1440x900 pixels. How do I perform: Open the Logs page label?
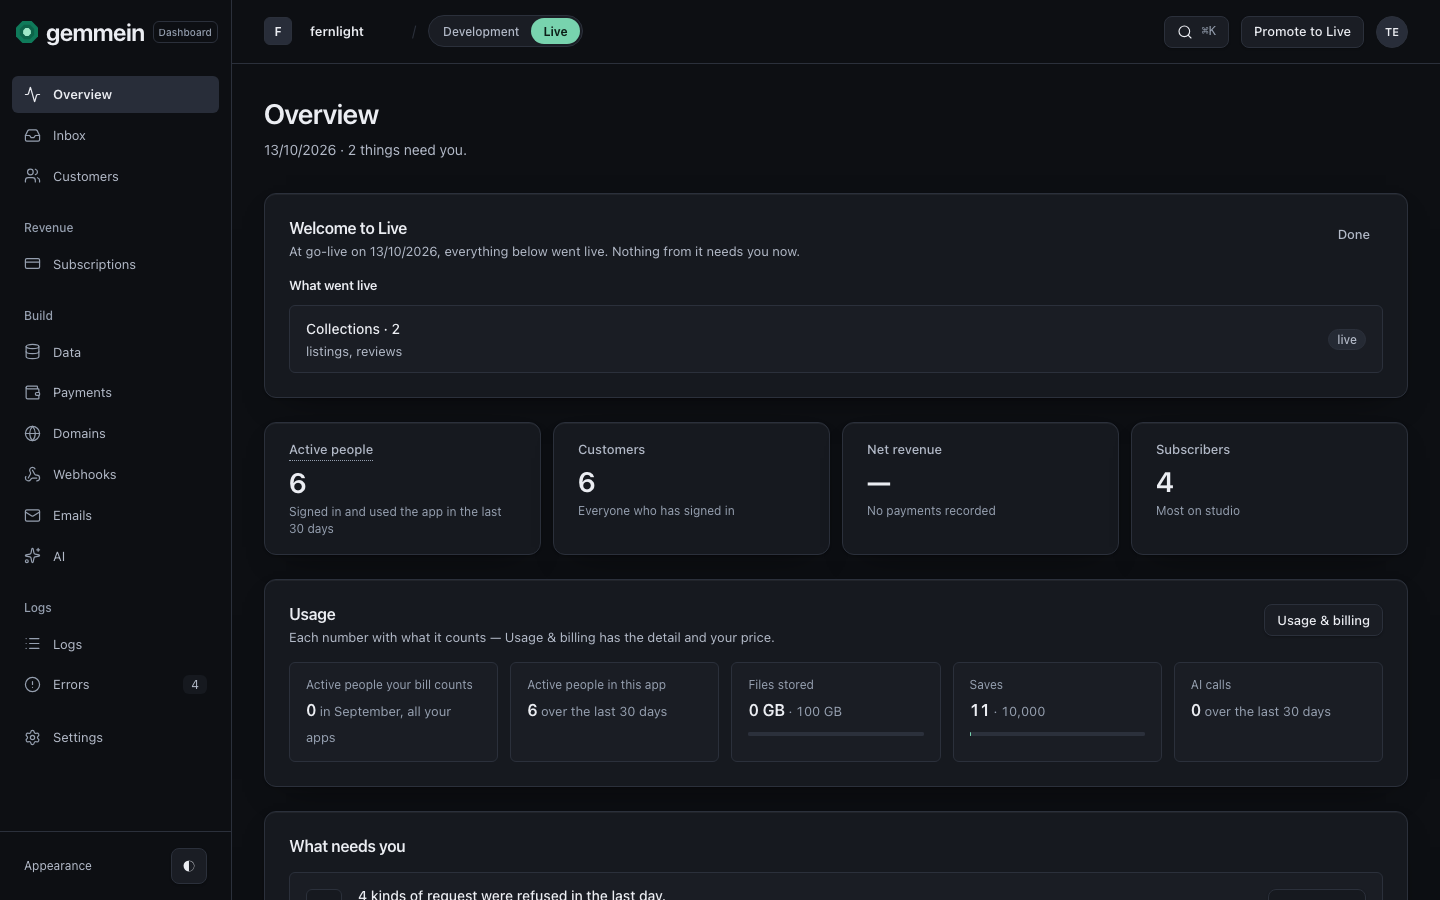67,644
